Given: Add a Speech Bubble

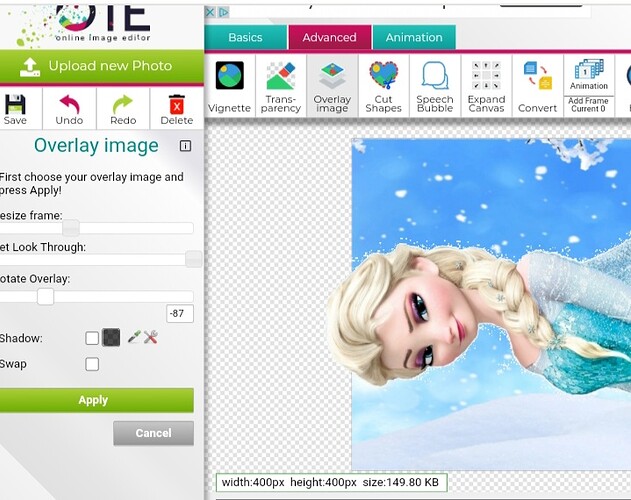Looking at the screenshot, I should [435, 78].
